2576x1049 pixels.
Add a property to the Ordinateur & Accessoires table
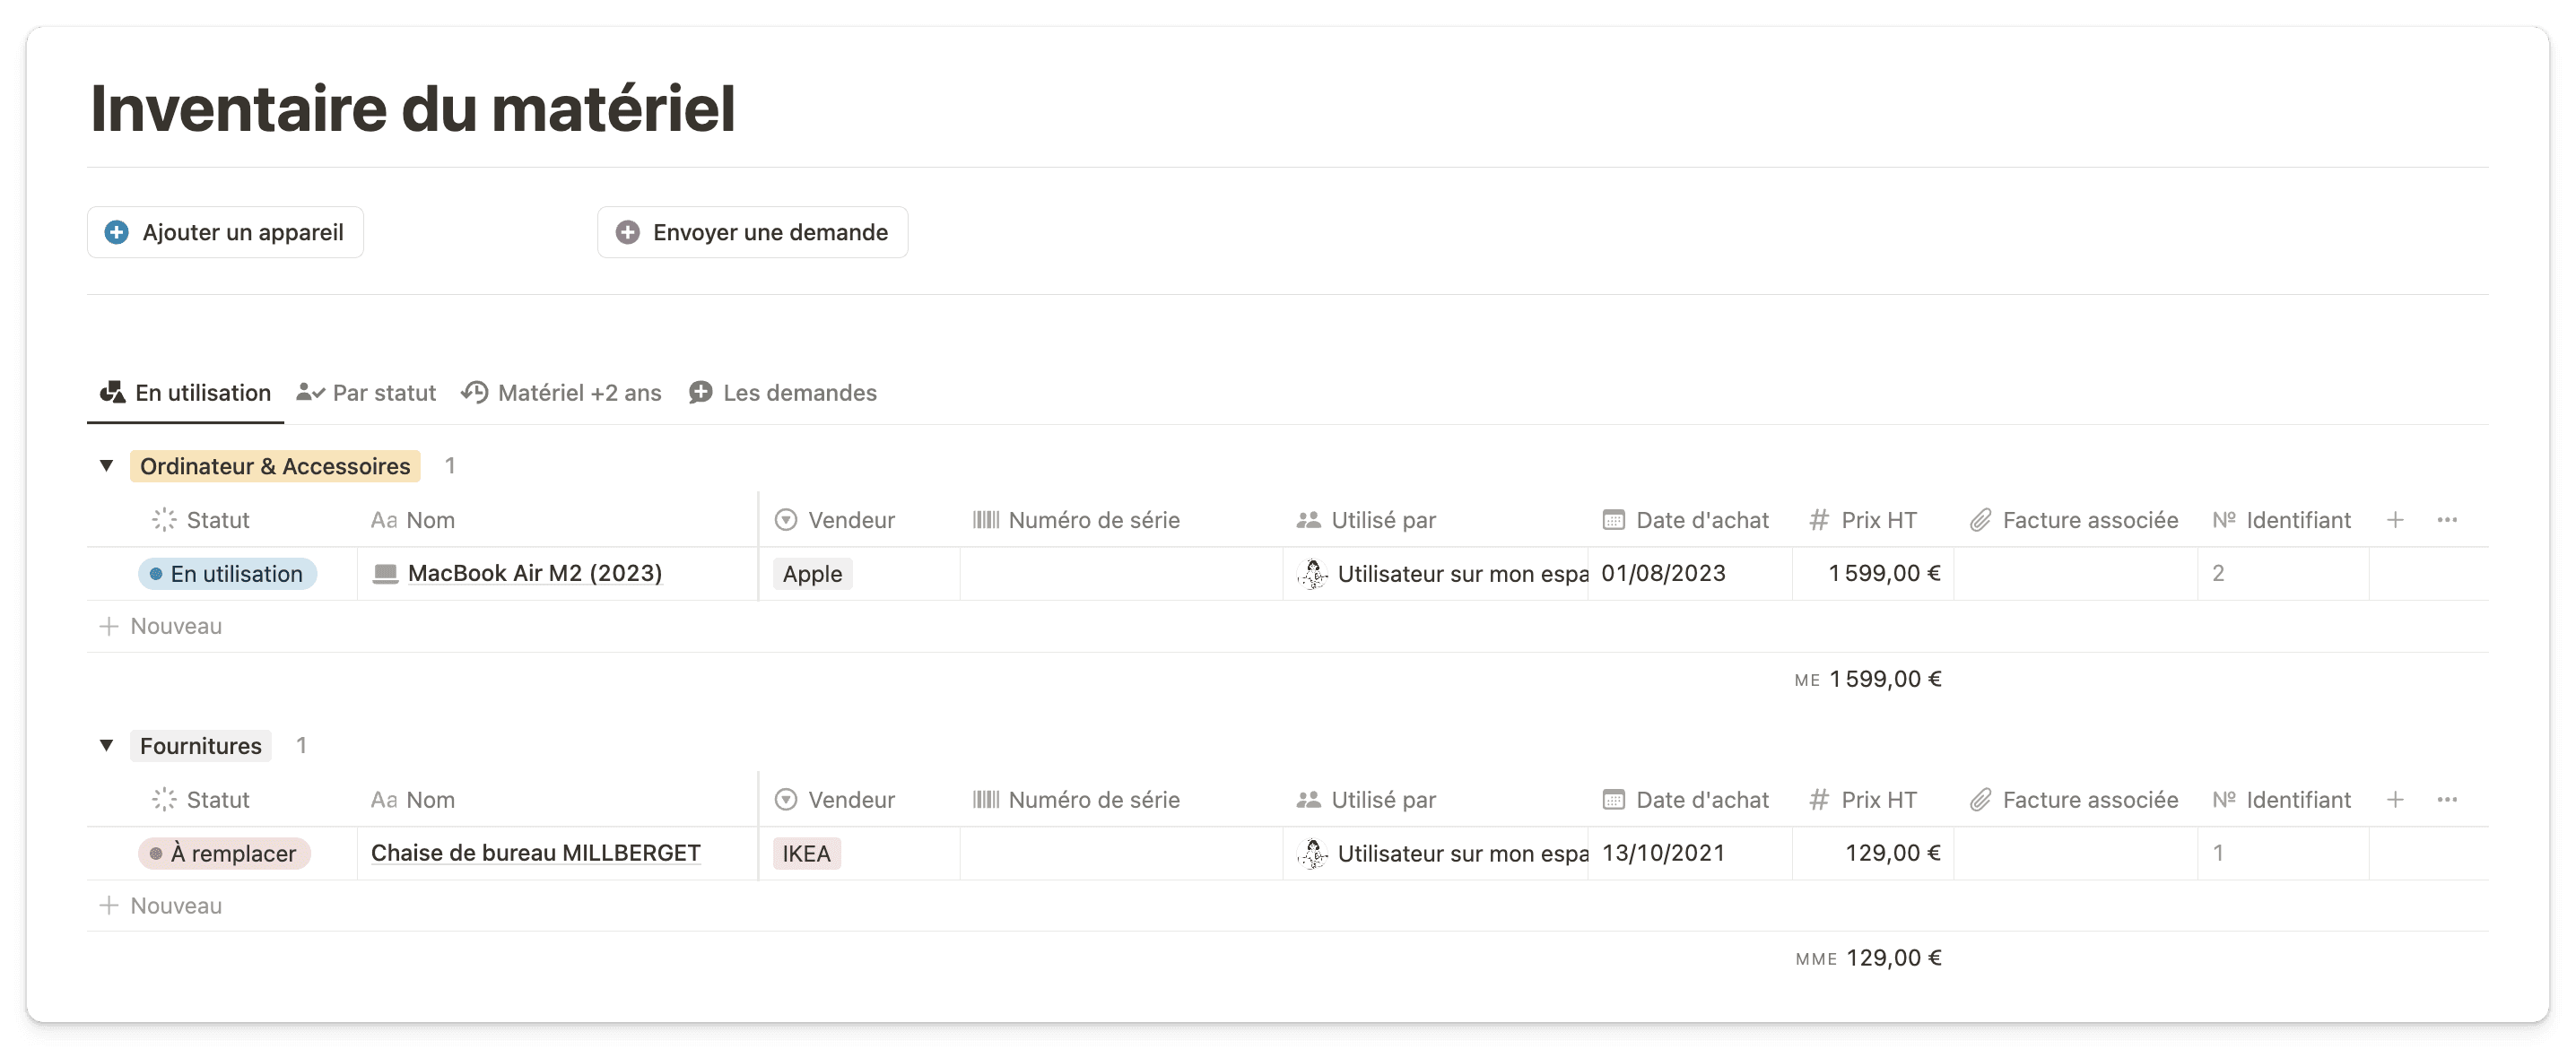pos(2394,519)
